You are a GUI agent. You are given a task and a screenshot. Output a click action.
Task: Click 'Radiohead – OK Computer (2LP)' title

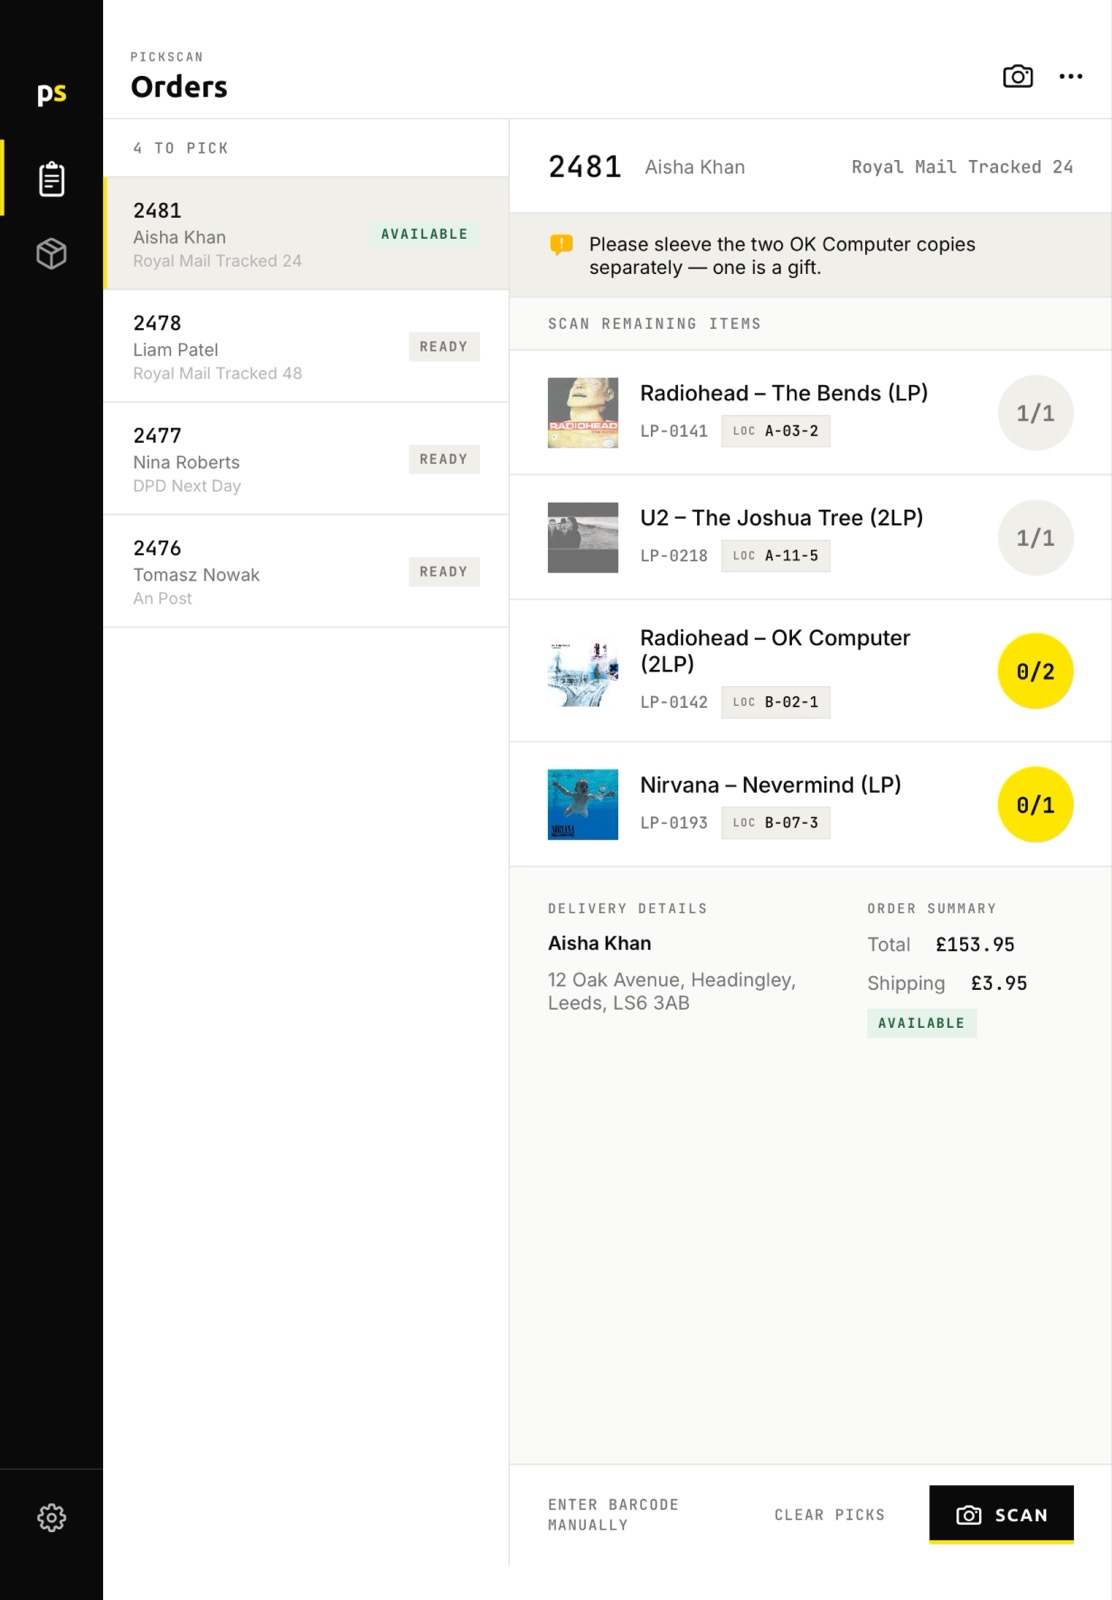(775, 651)
